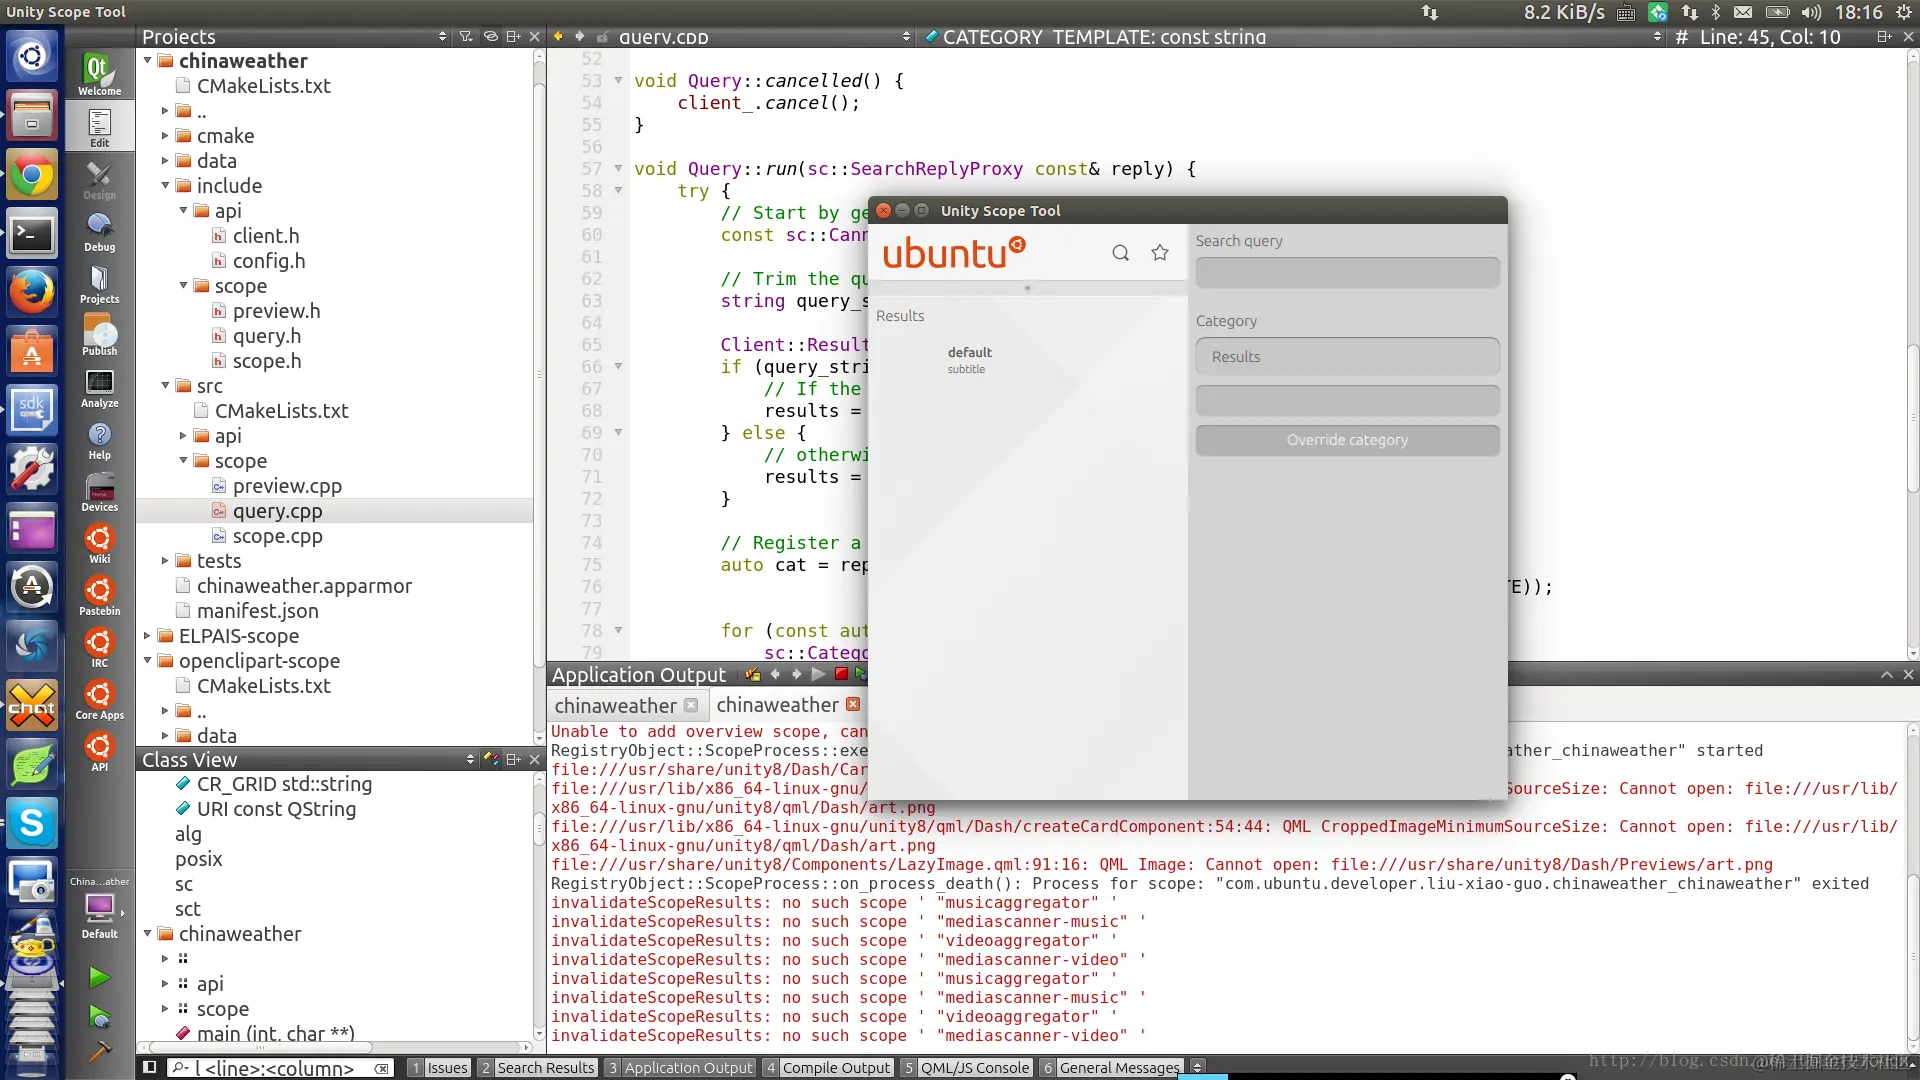Image resolution: width=1920 pixels, height=1080 pixels.
Task: Click the favorite star in Scope Tool
Action: 1160,253
